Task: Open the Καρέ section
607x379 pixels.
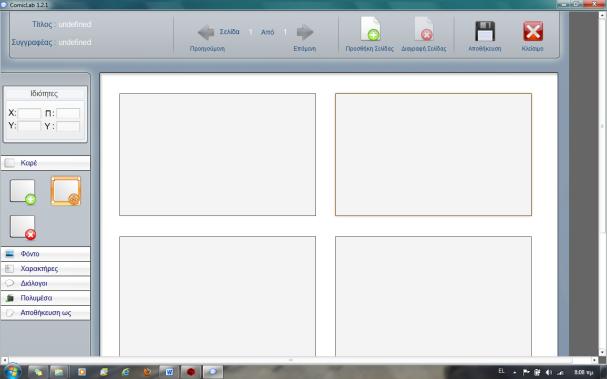Action: coord(46,163)
